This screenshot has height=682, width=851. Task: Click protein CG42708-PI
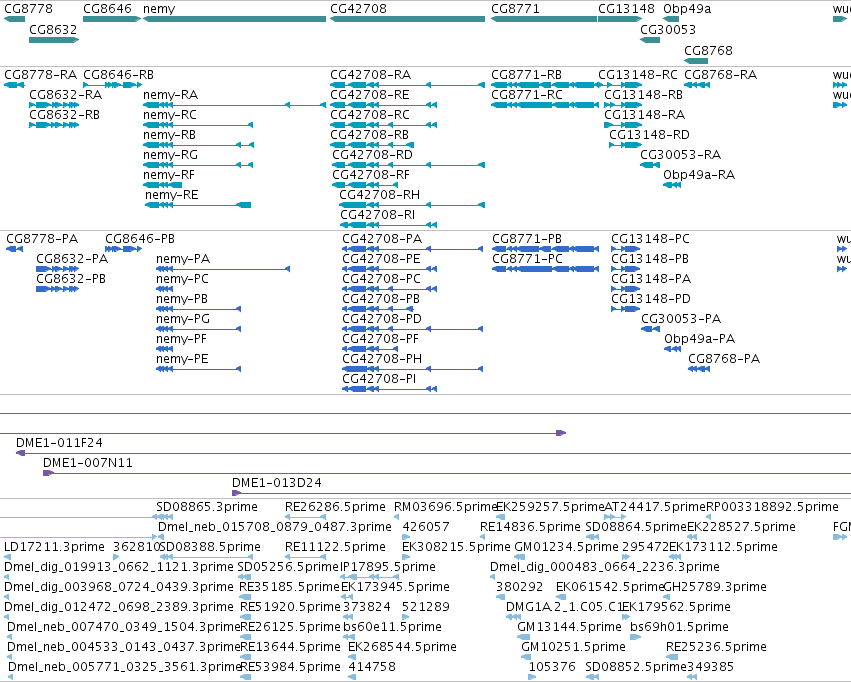point(379,379)
